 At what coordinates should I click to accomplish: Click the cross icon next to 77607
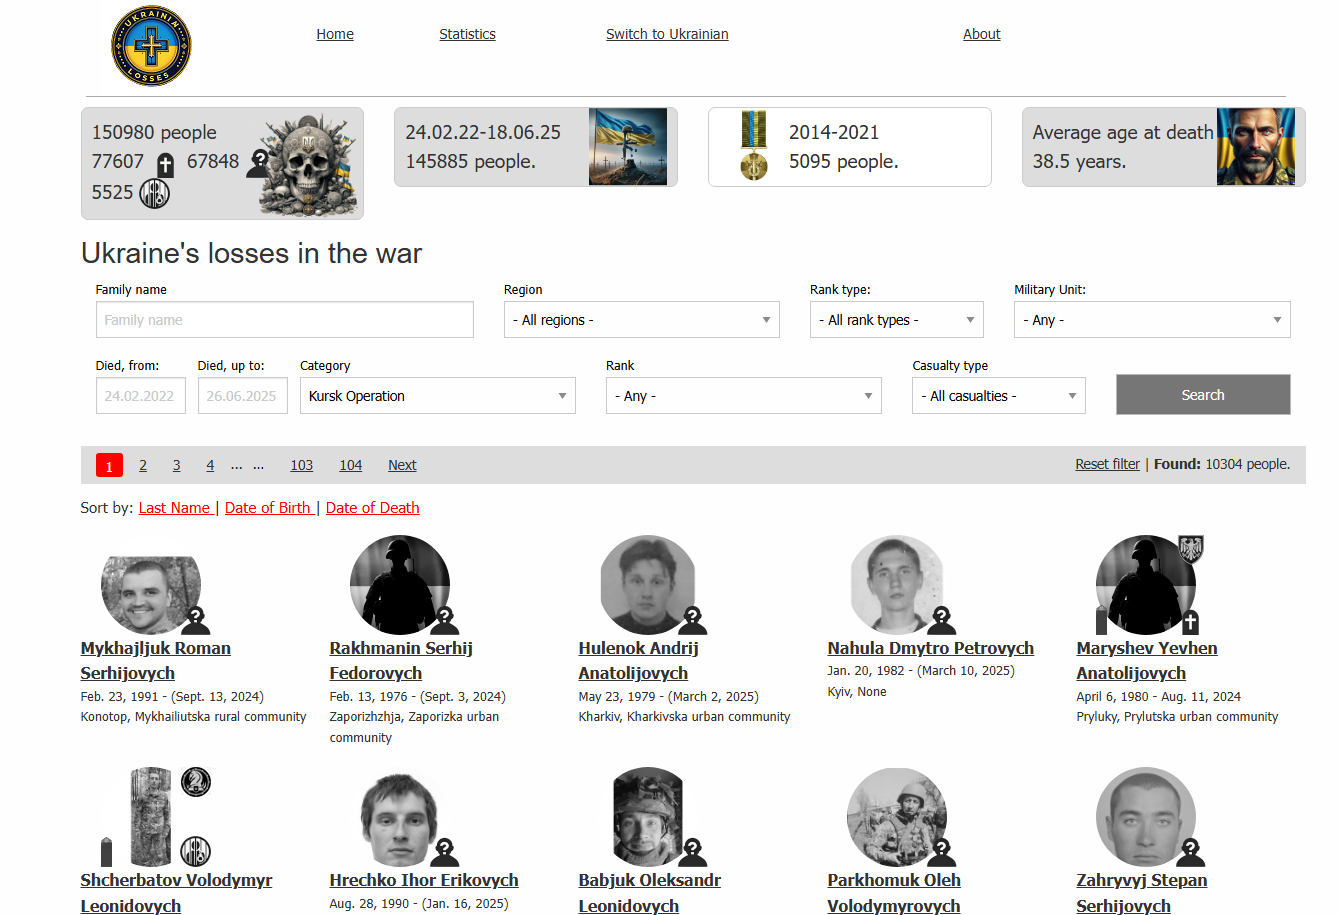(x=166, y=165)
